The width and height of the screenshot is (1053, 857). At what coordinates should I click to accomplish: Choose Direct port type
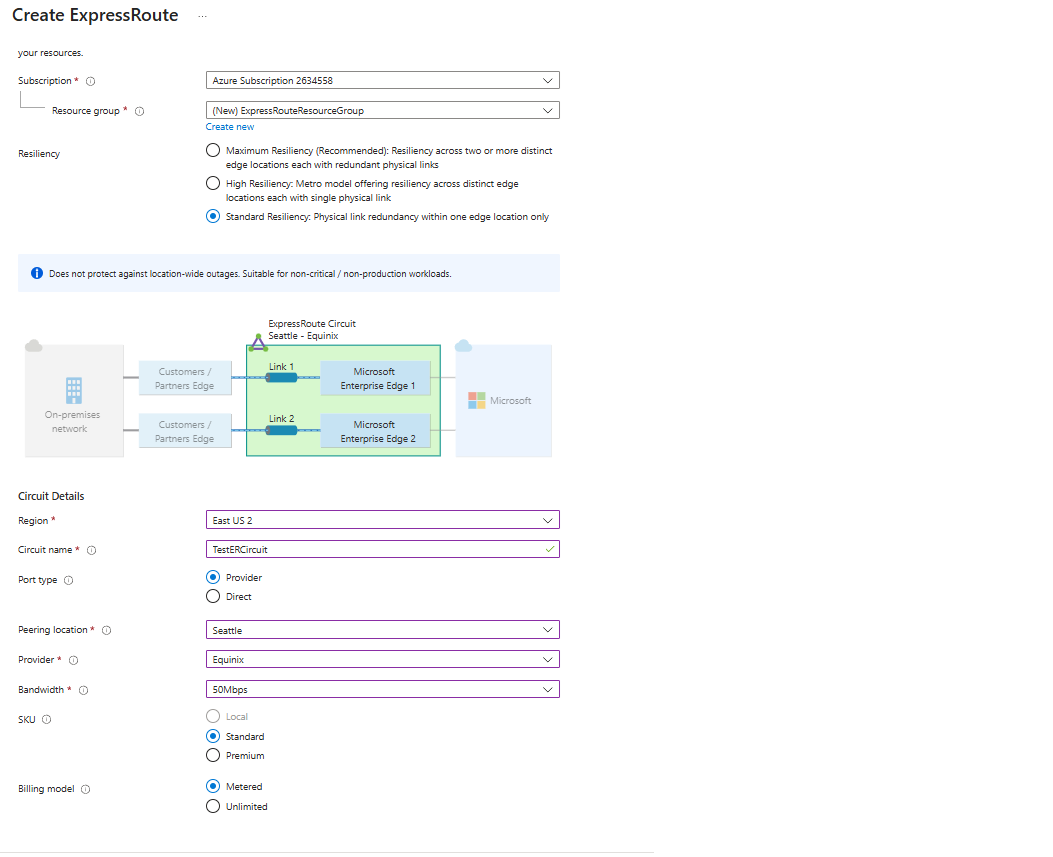click(213, 596)
